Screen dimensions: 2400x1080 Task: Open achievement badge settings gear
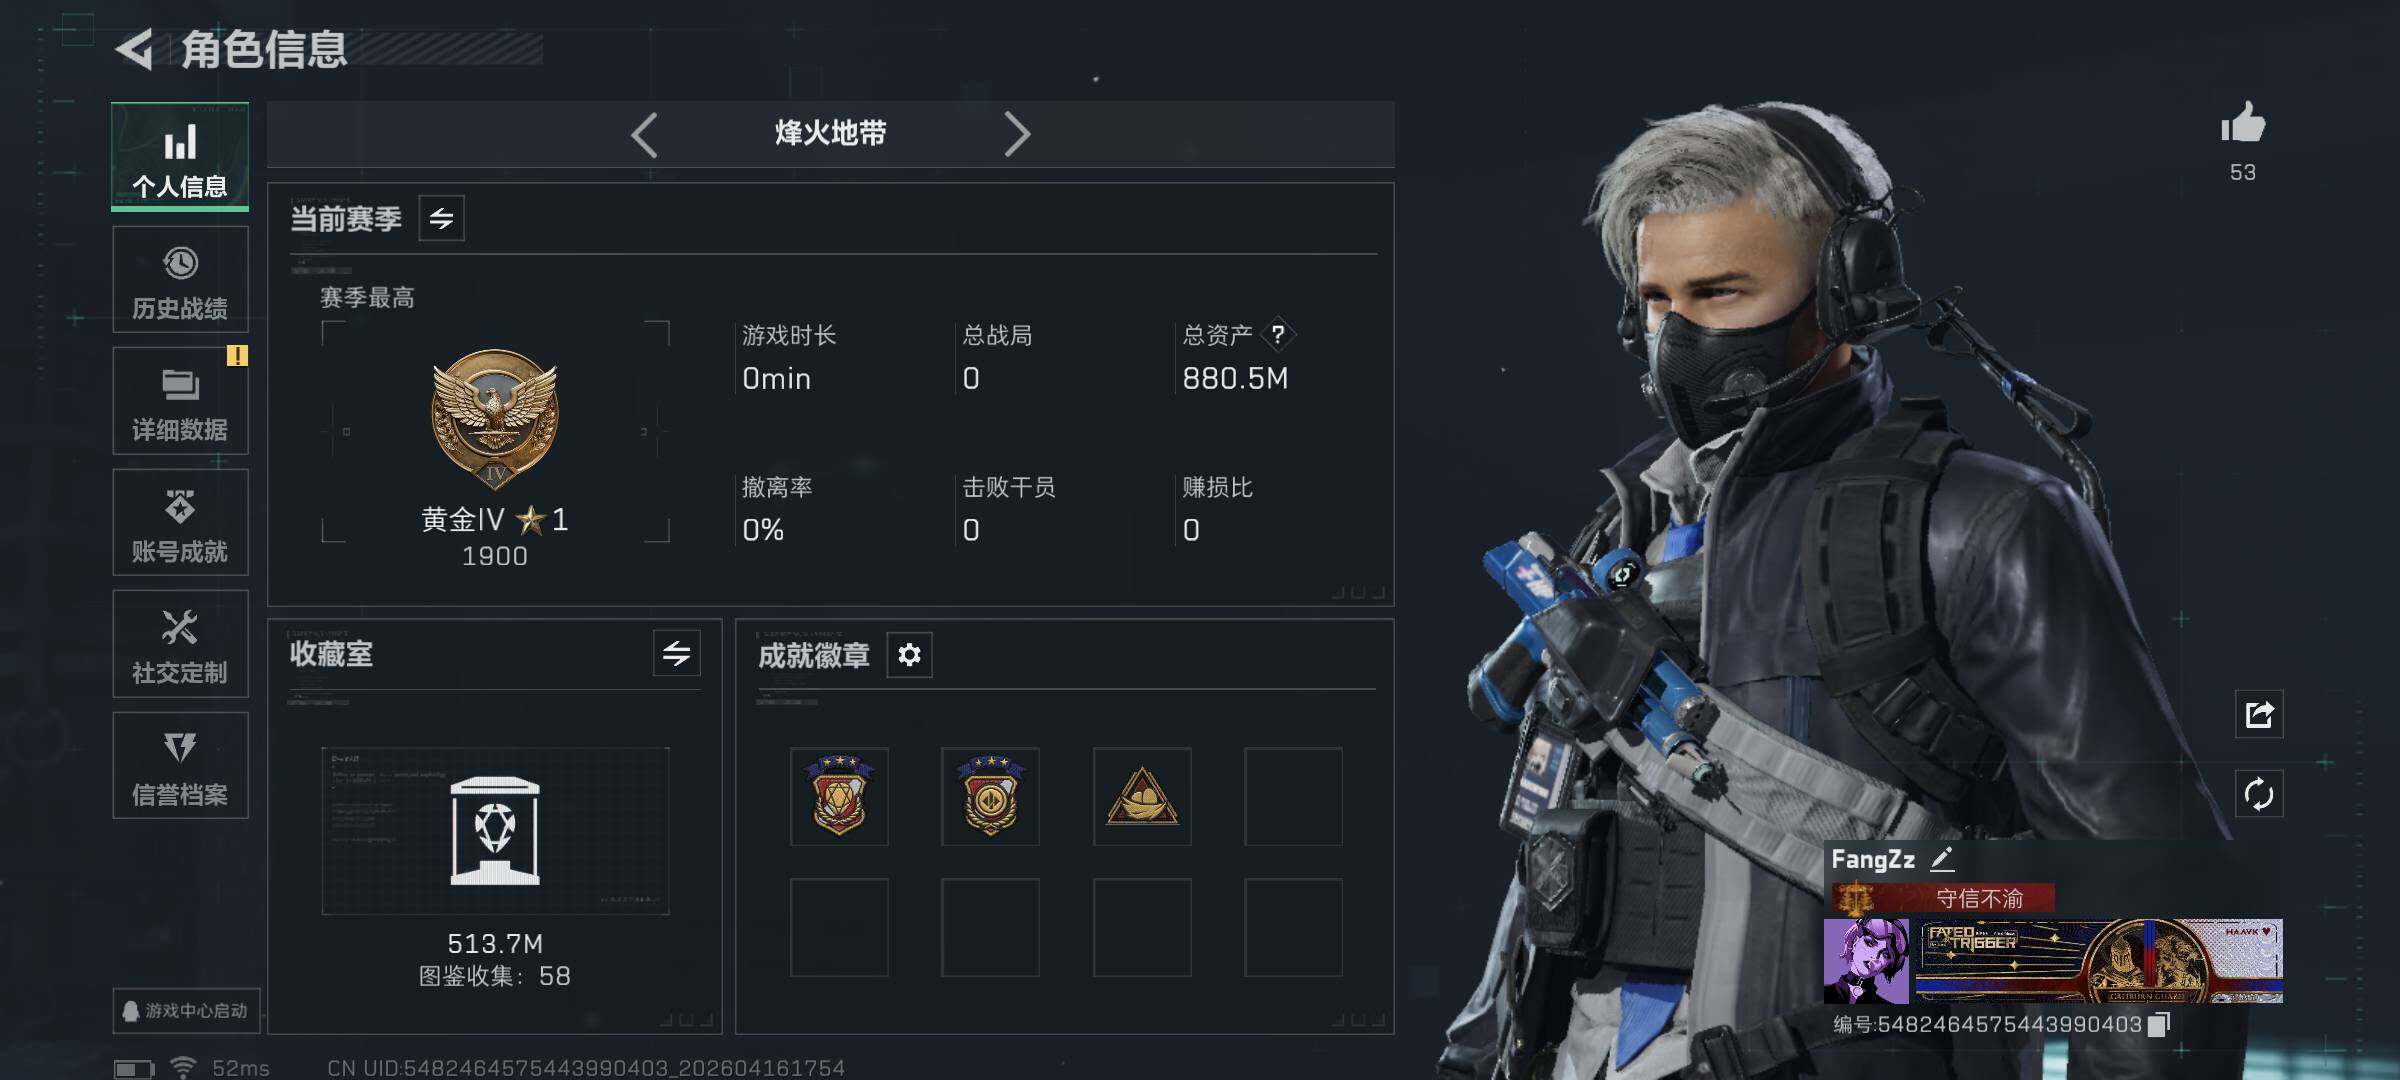click(909, 655)
